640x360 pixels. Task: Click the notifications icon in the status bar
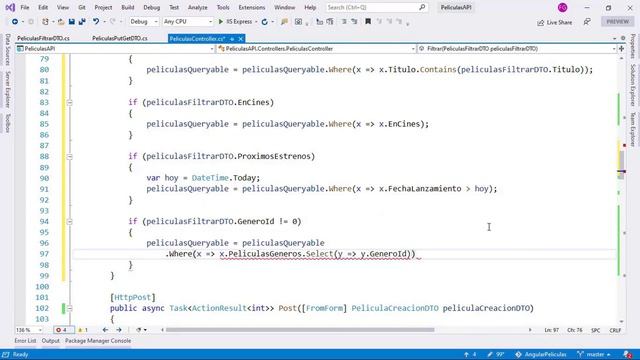628,354
